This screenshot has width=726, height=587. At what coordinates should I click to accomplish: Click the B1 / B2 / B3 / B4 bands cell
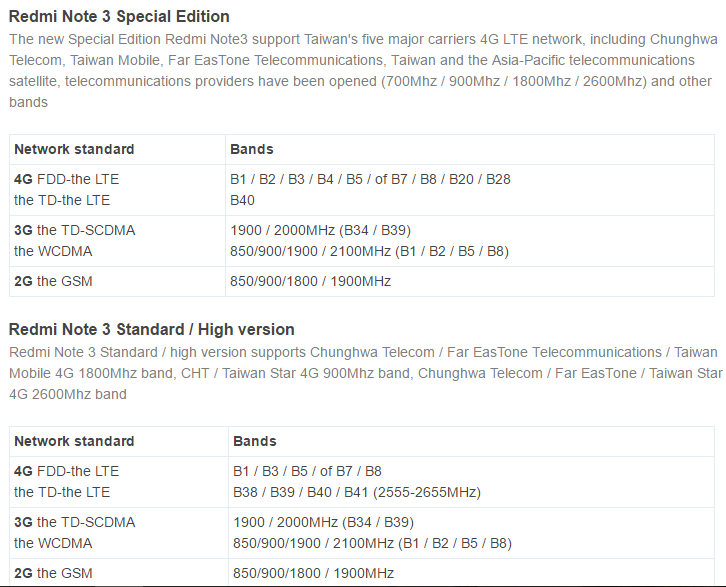click(x=370, y=179)
